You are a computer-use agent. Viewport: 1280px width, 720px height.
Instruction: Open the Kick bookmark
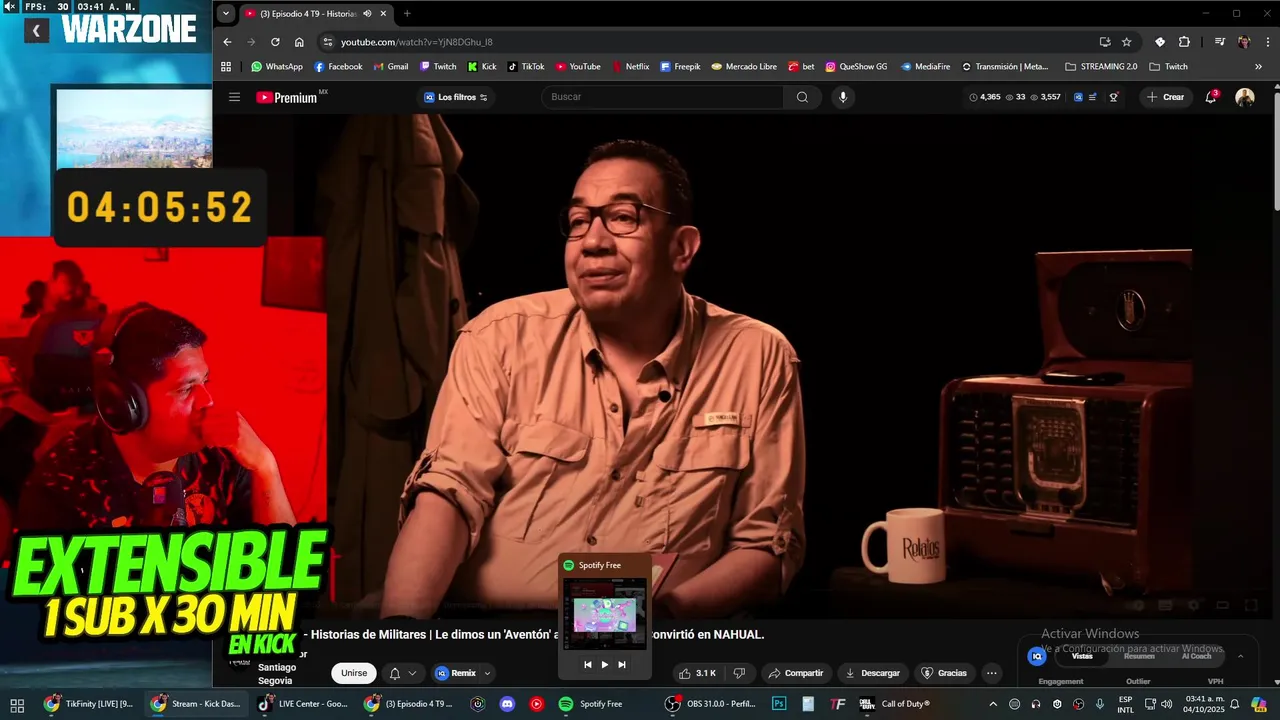482,67
